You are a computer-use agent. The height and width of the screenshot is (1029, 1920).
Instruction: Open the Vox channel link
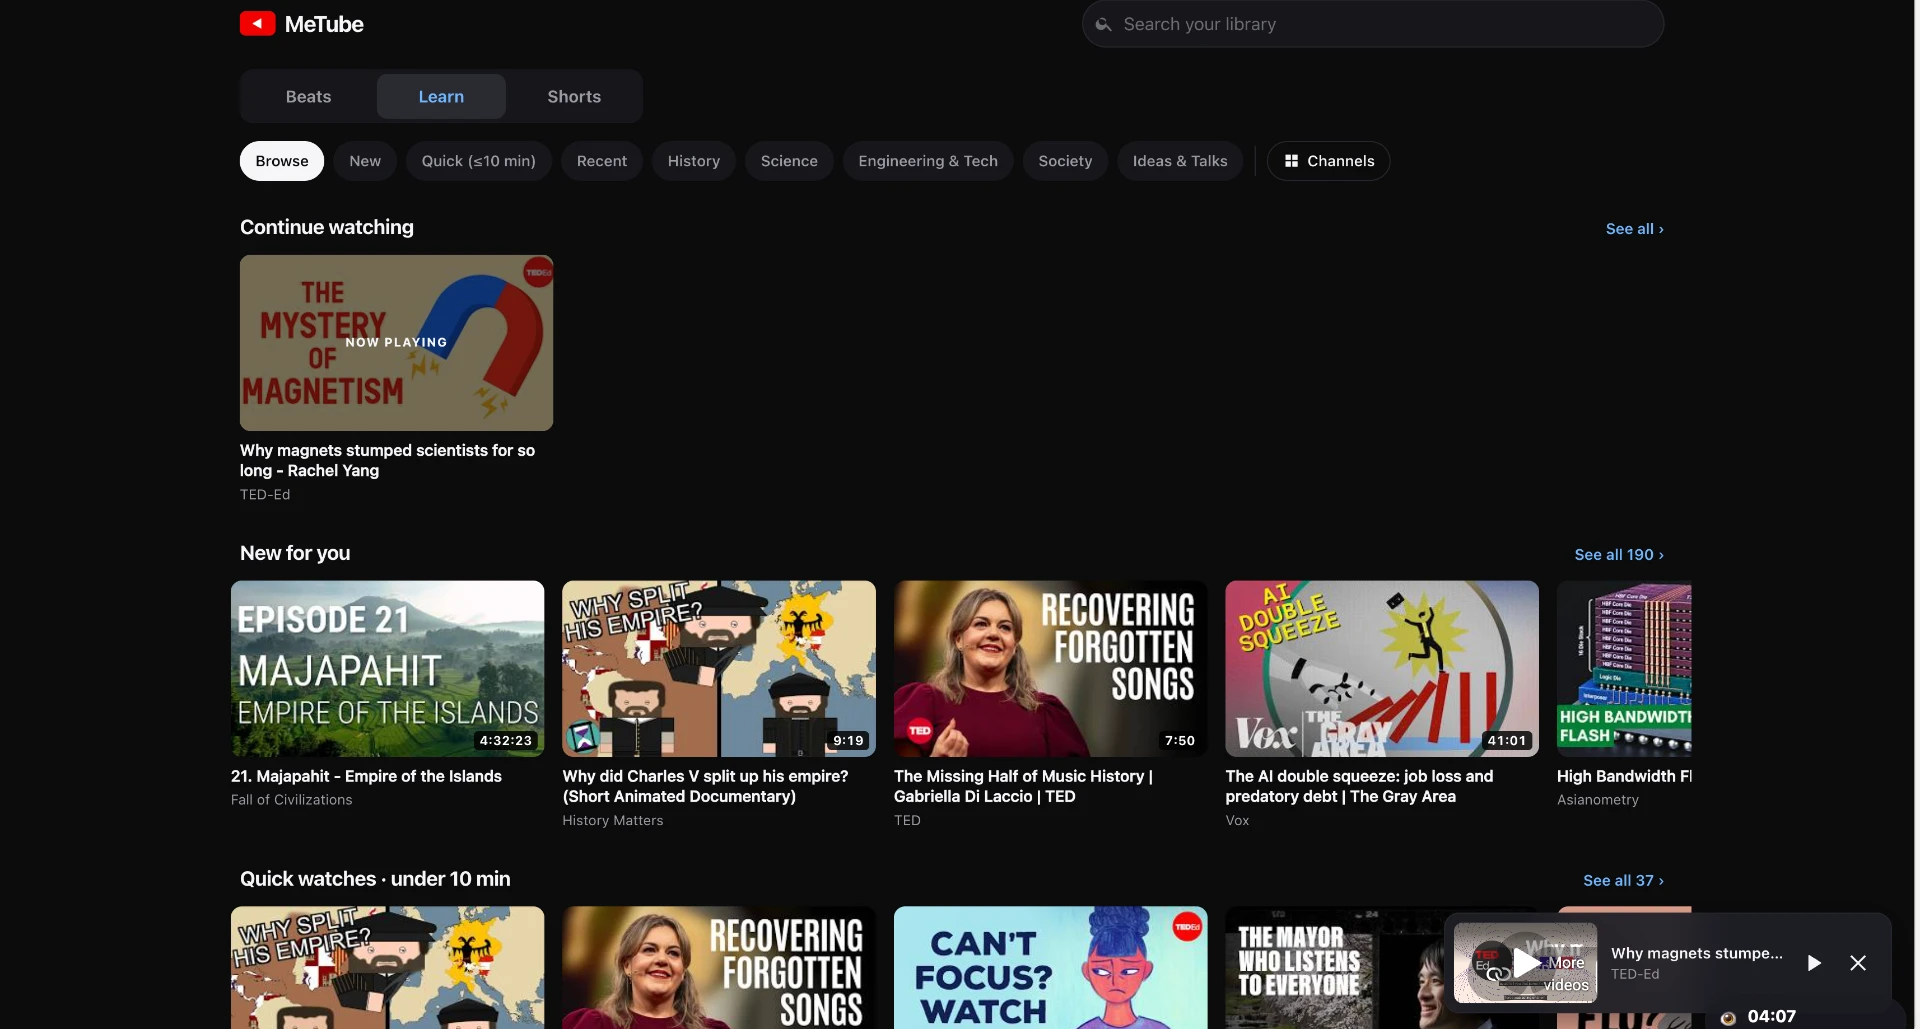tap(1237, 821)
